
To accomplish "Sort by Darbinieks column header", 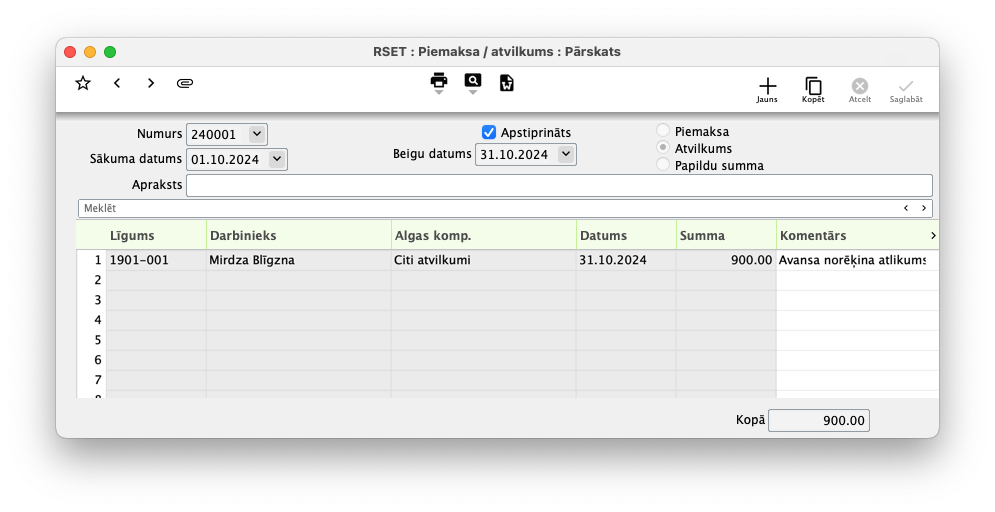I will [x=299, y=235].
